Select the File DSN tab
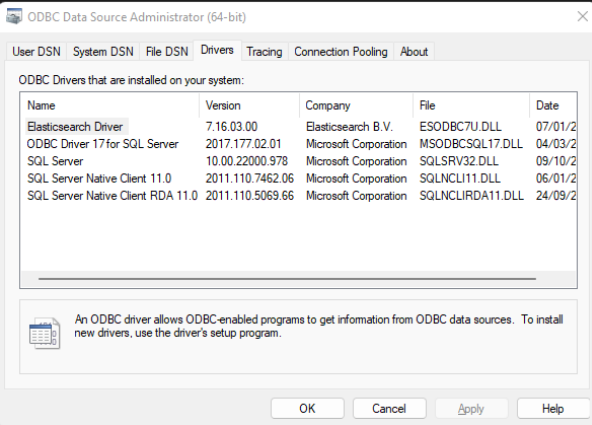Screen dimensions: 592x425 pos(167,51)
